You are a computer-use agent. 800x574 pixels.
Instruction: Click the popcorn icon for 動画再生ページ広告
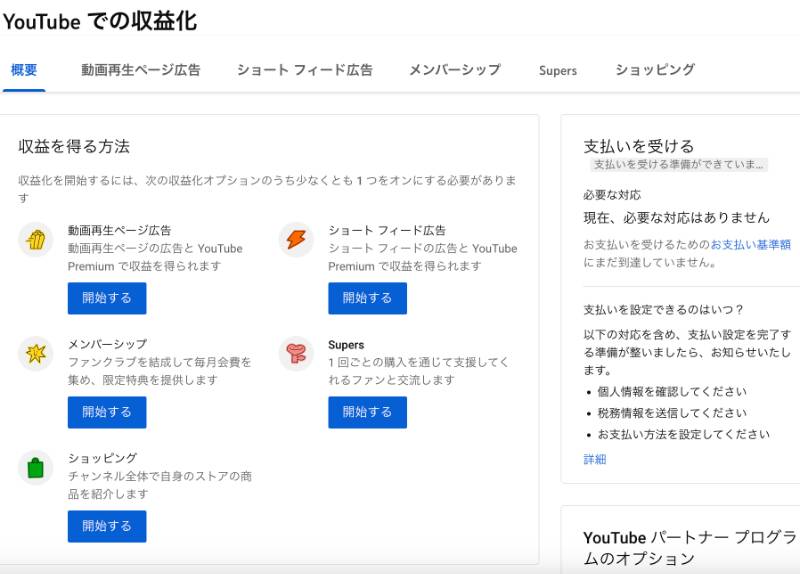[x=36, y=239]
